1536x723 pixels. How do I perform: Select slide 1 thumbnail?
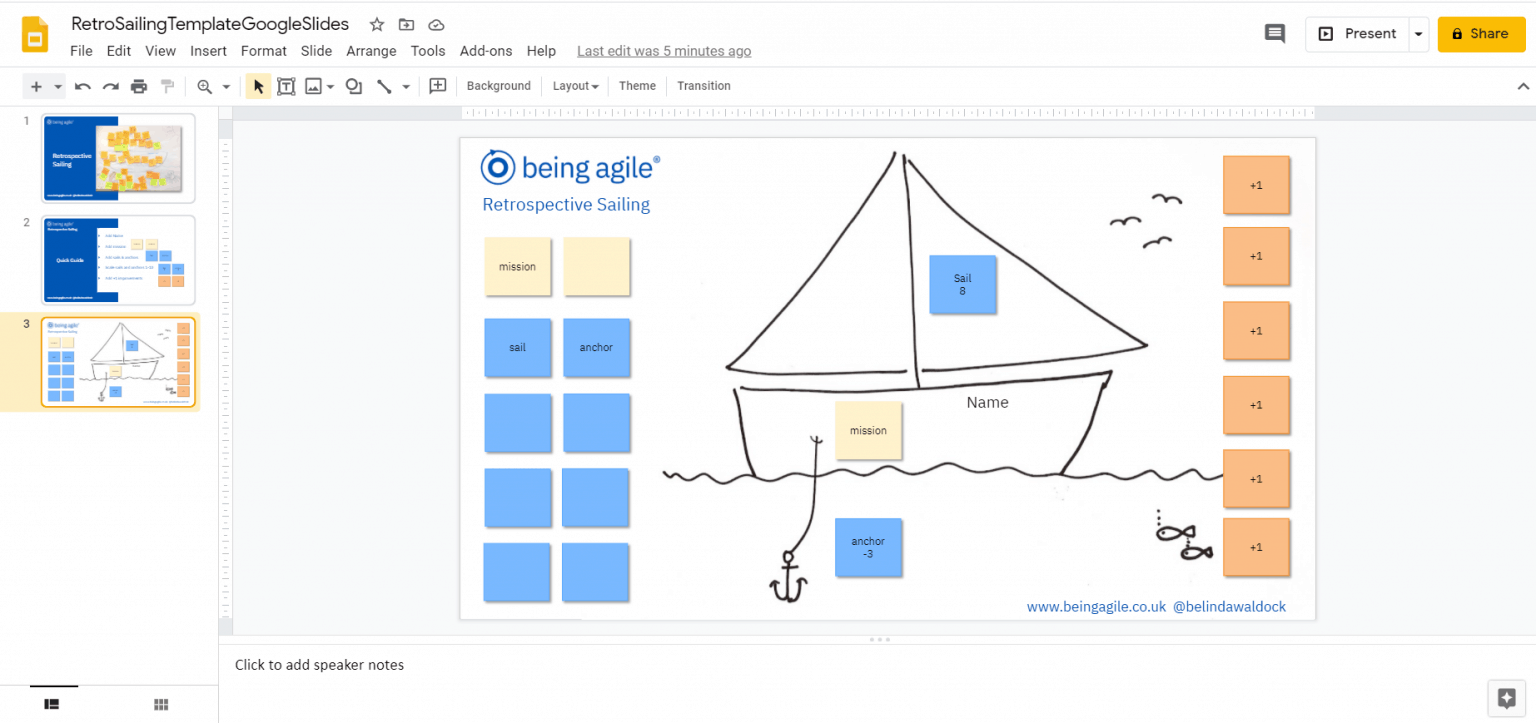117,158
